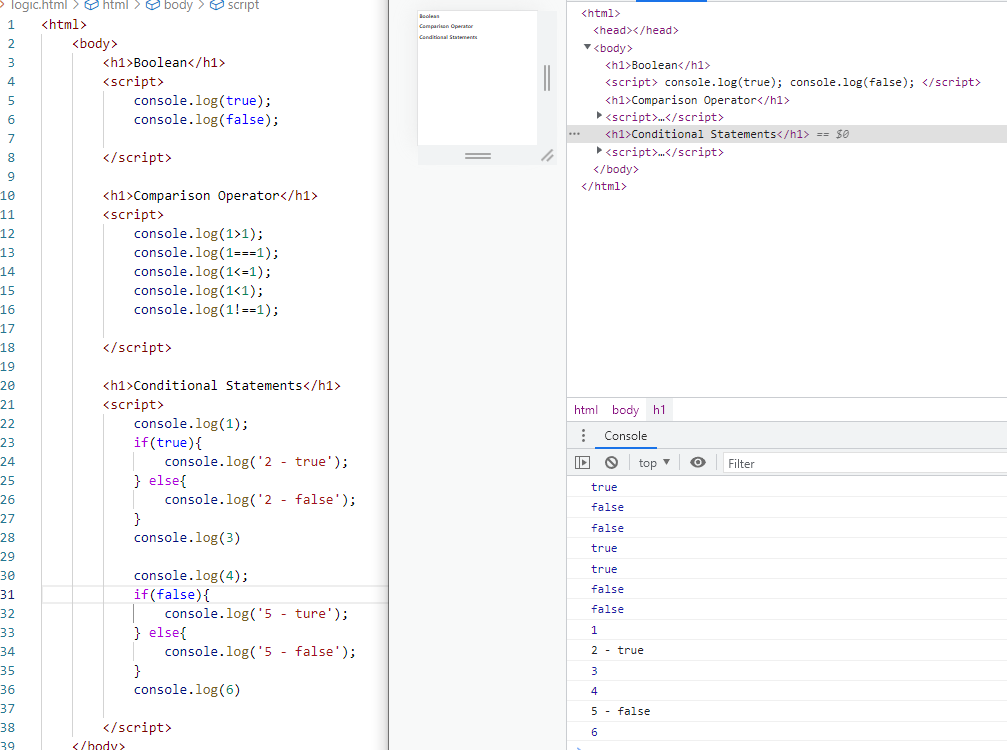
Task: Click the Comparison Operator h1 line in editor
Action: [x=210, y=195]
